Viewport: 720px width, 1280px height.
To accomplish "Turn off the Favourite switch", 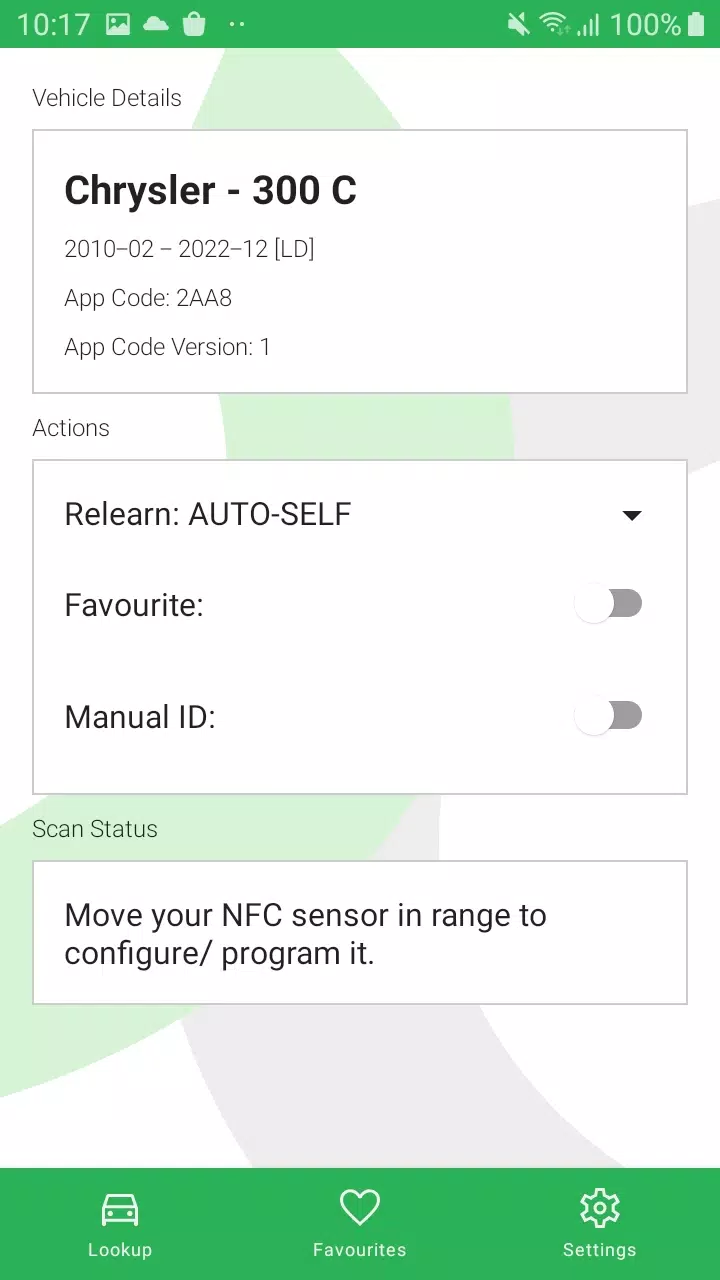I will [x=609, y=603].
